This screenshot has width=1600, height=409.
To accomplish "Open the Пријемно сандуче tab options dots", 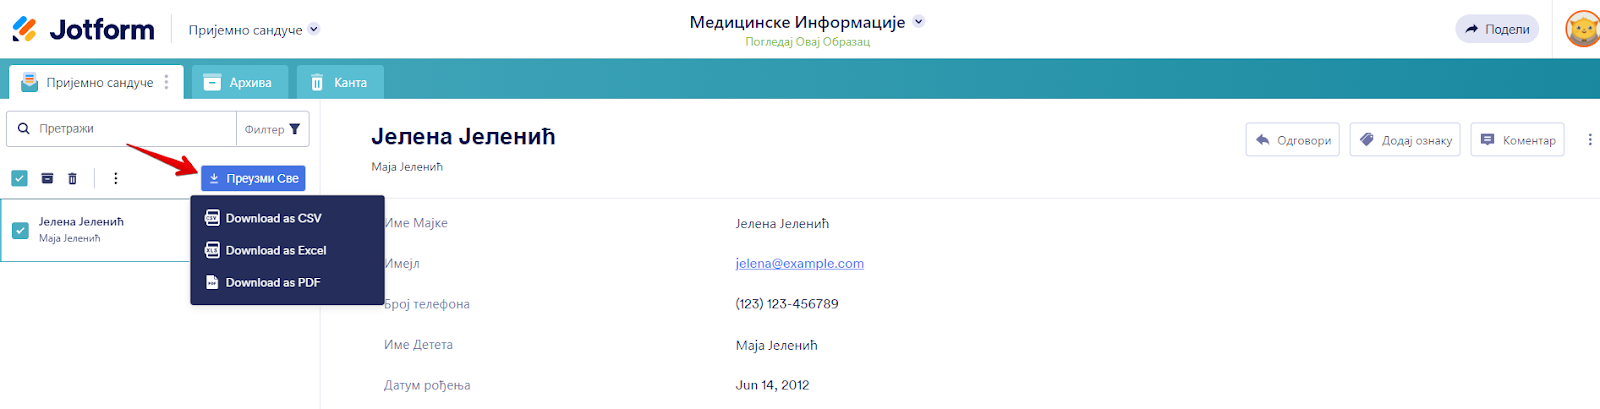I will [167, 82].
